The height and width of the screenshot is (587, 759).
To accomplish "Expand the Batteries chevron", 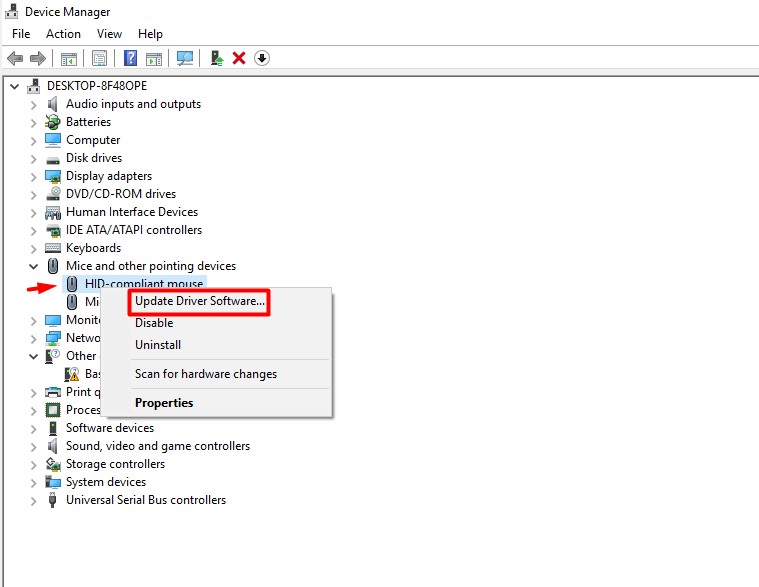I will 33,123.
